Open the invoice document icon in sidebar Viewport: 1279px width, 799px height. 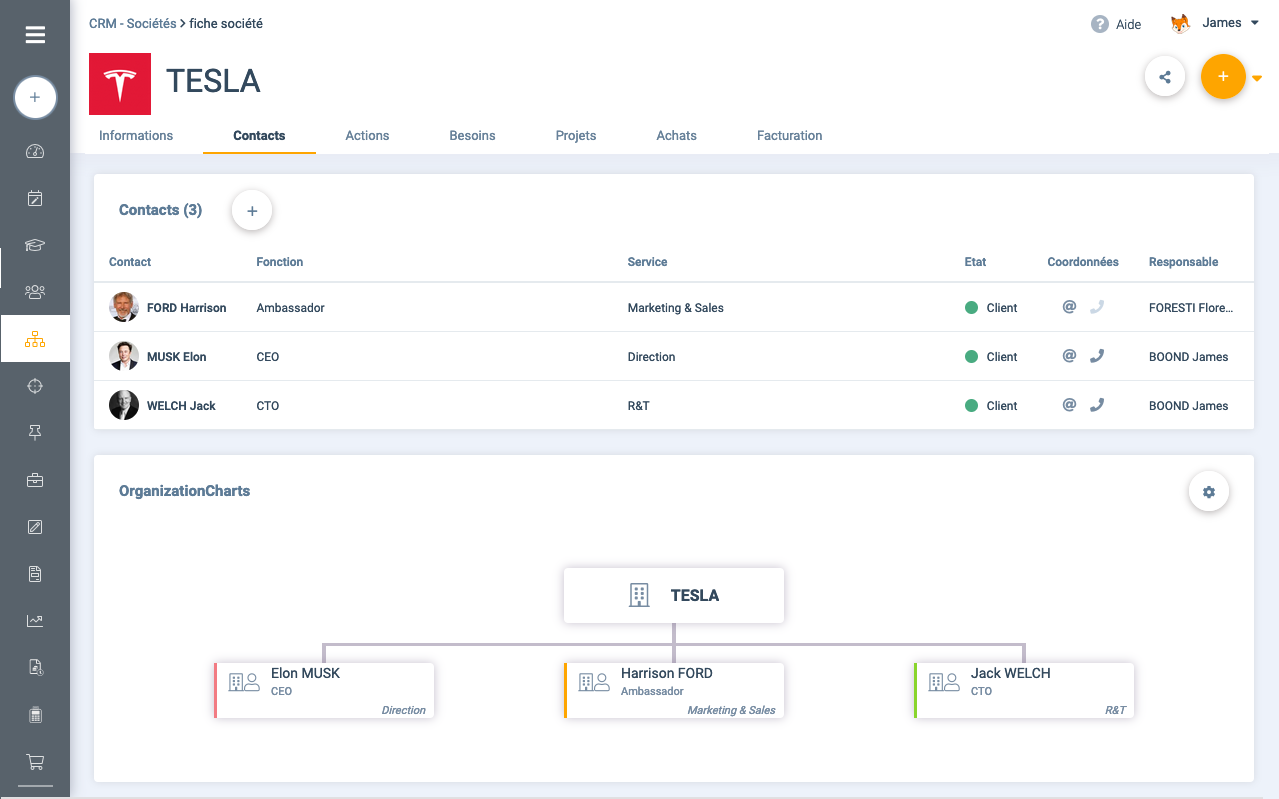pos(35,667)
